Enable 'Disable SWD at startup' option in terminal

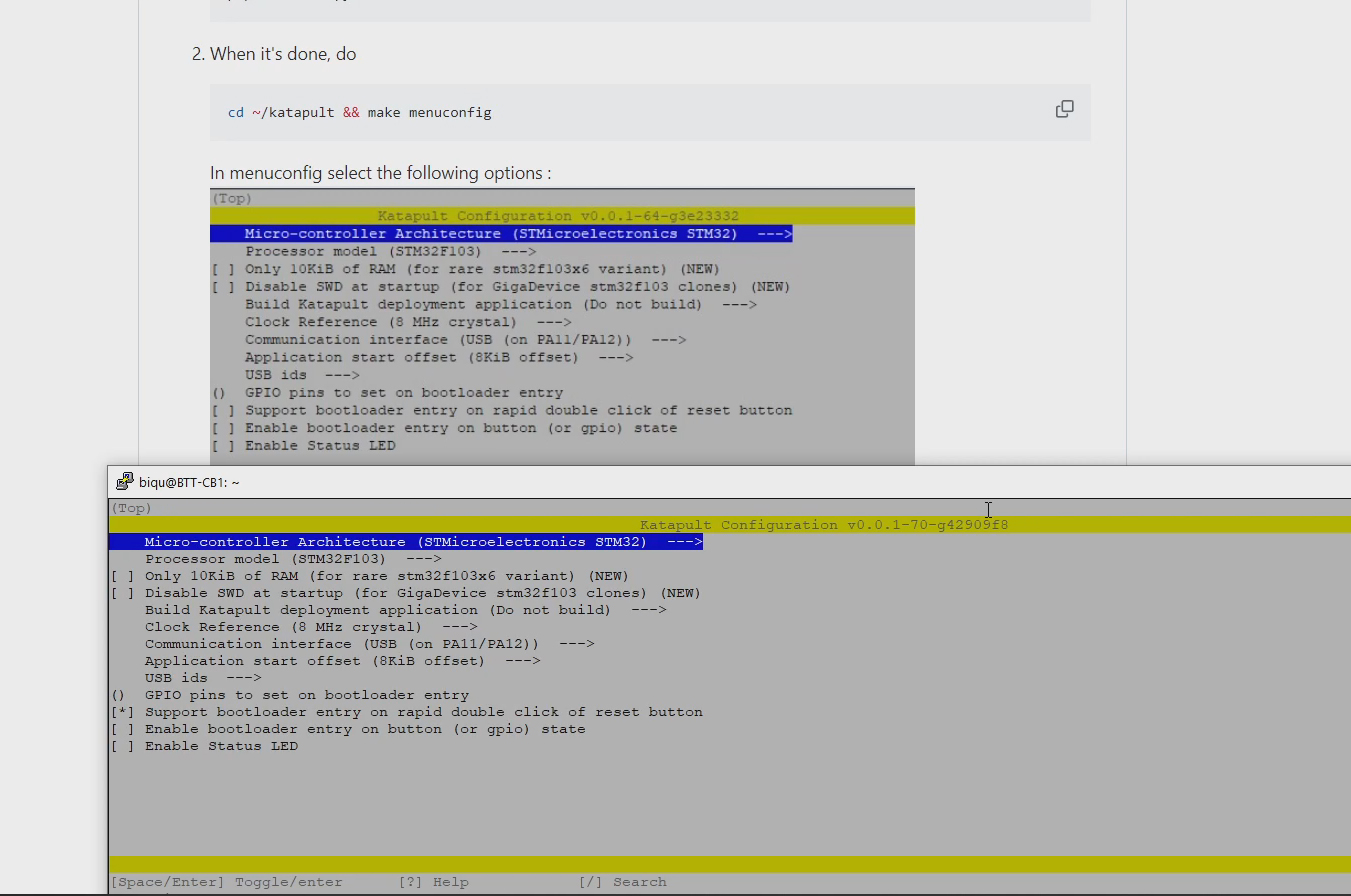coord(123,593)
